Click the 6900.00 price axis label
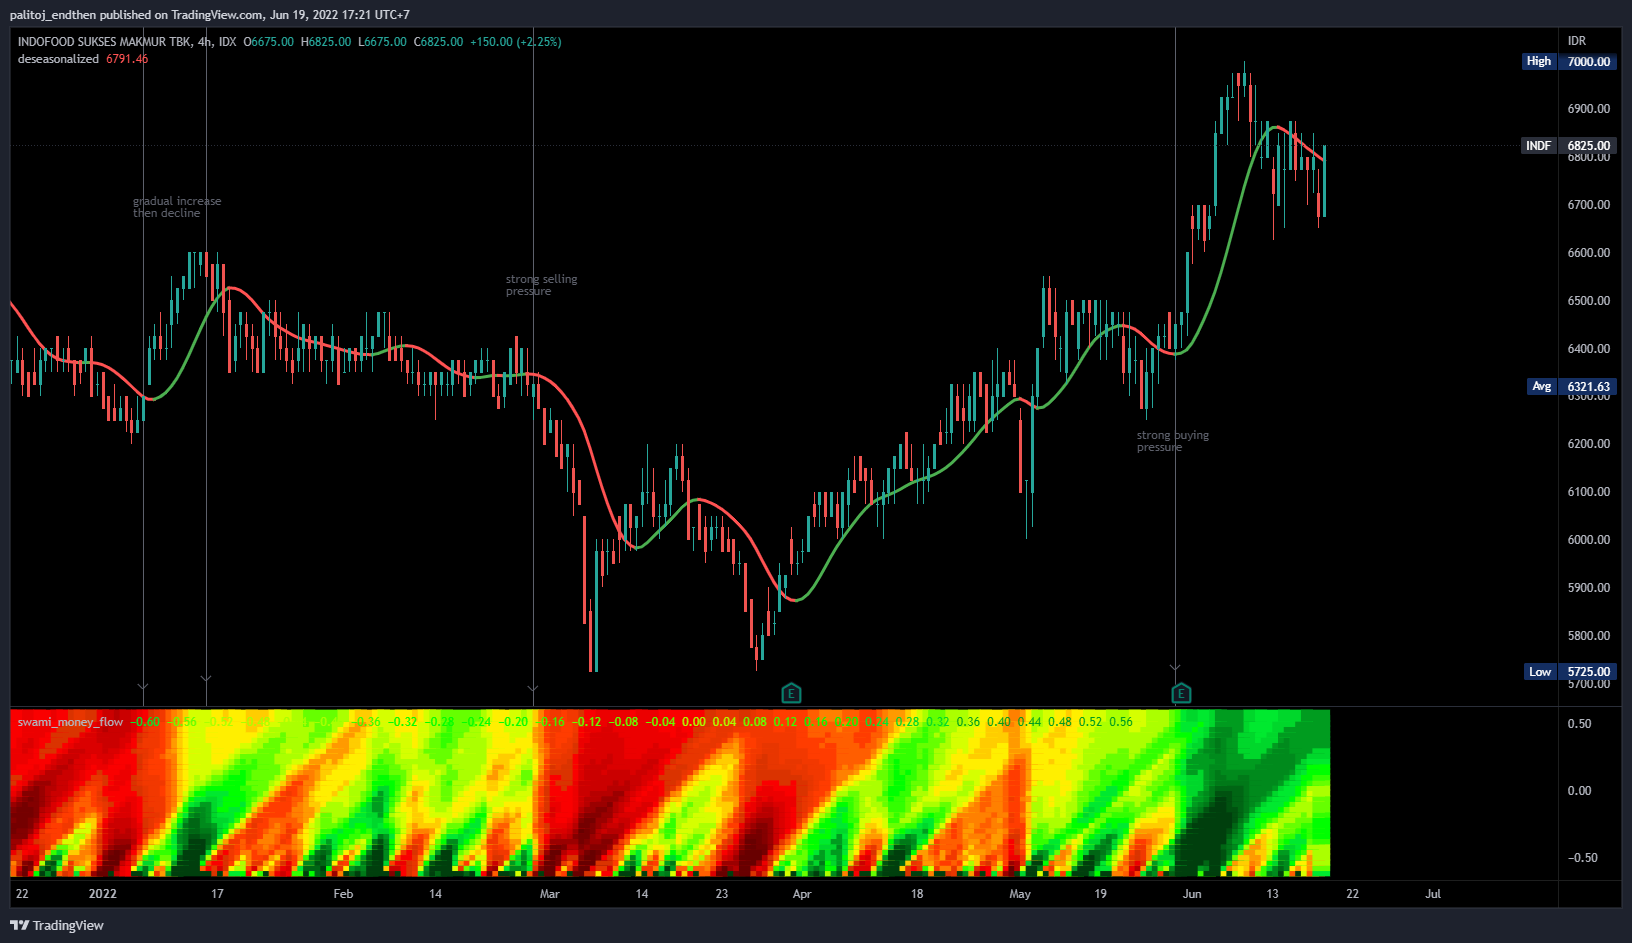 pyautogui.click(x=1589, y=109)
